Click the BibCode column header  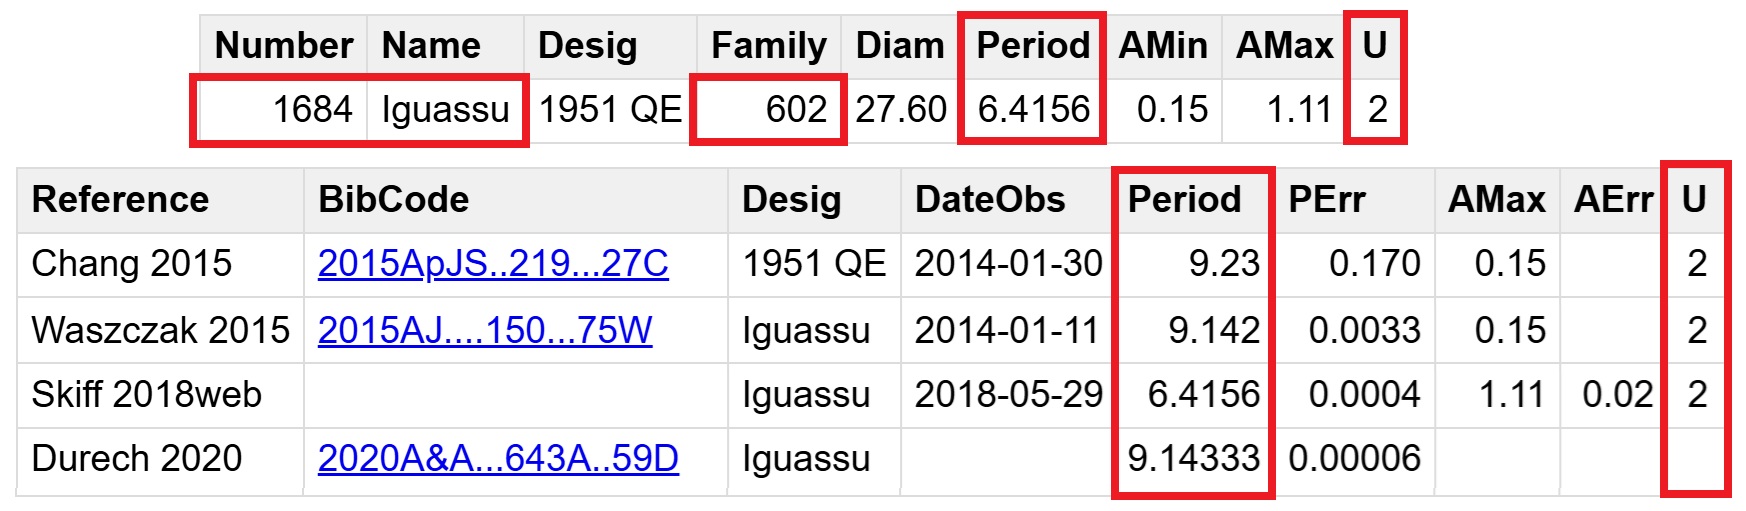[x=393, y=200]
